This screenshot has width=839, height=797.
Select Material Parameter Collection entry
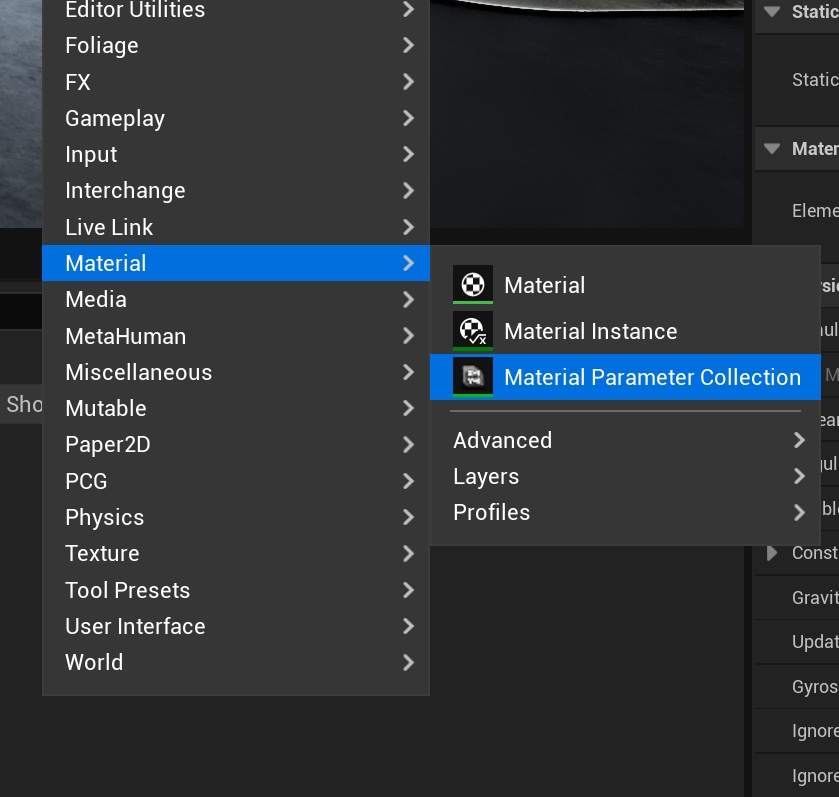click(x=651, y=377)
